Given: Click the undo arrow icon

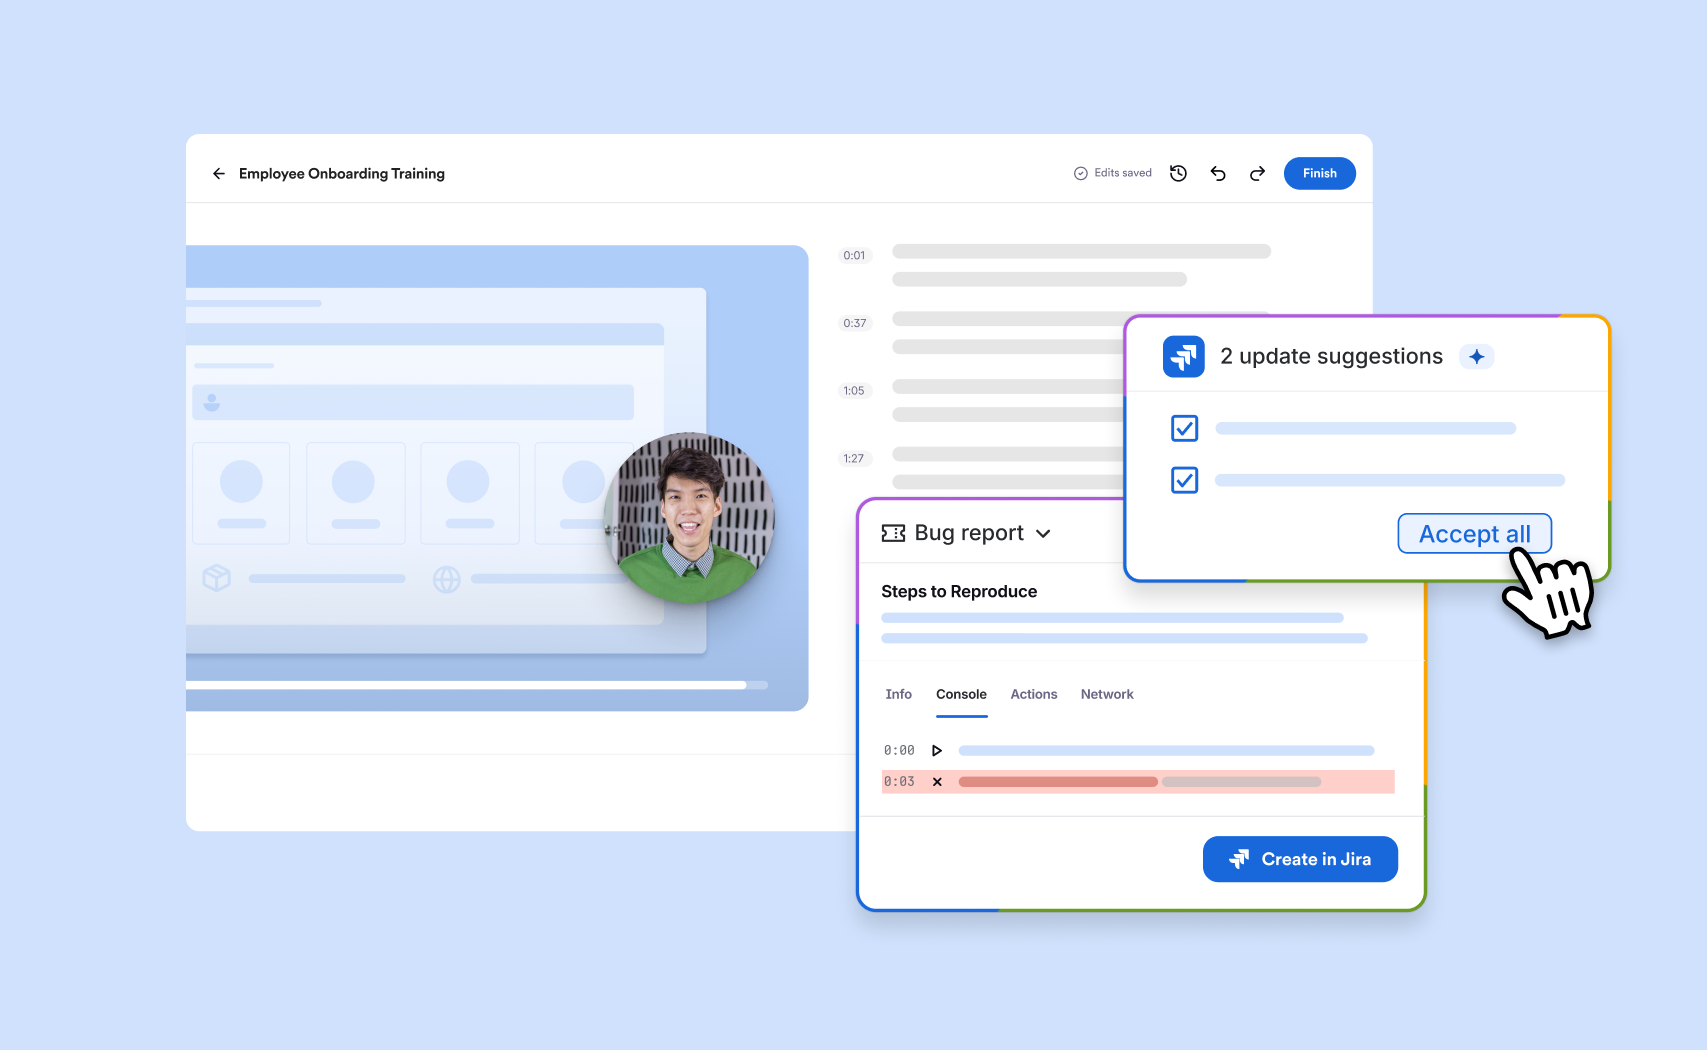Looking at the screenshot, I should tap(1217, 173).
